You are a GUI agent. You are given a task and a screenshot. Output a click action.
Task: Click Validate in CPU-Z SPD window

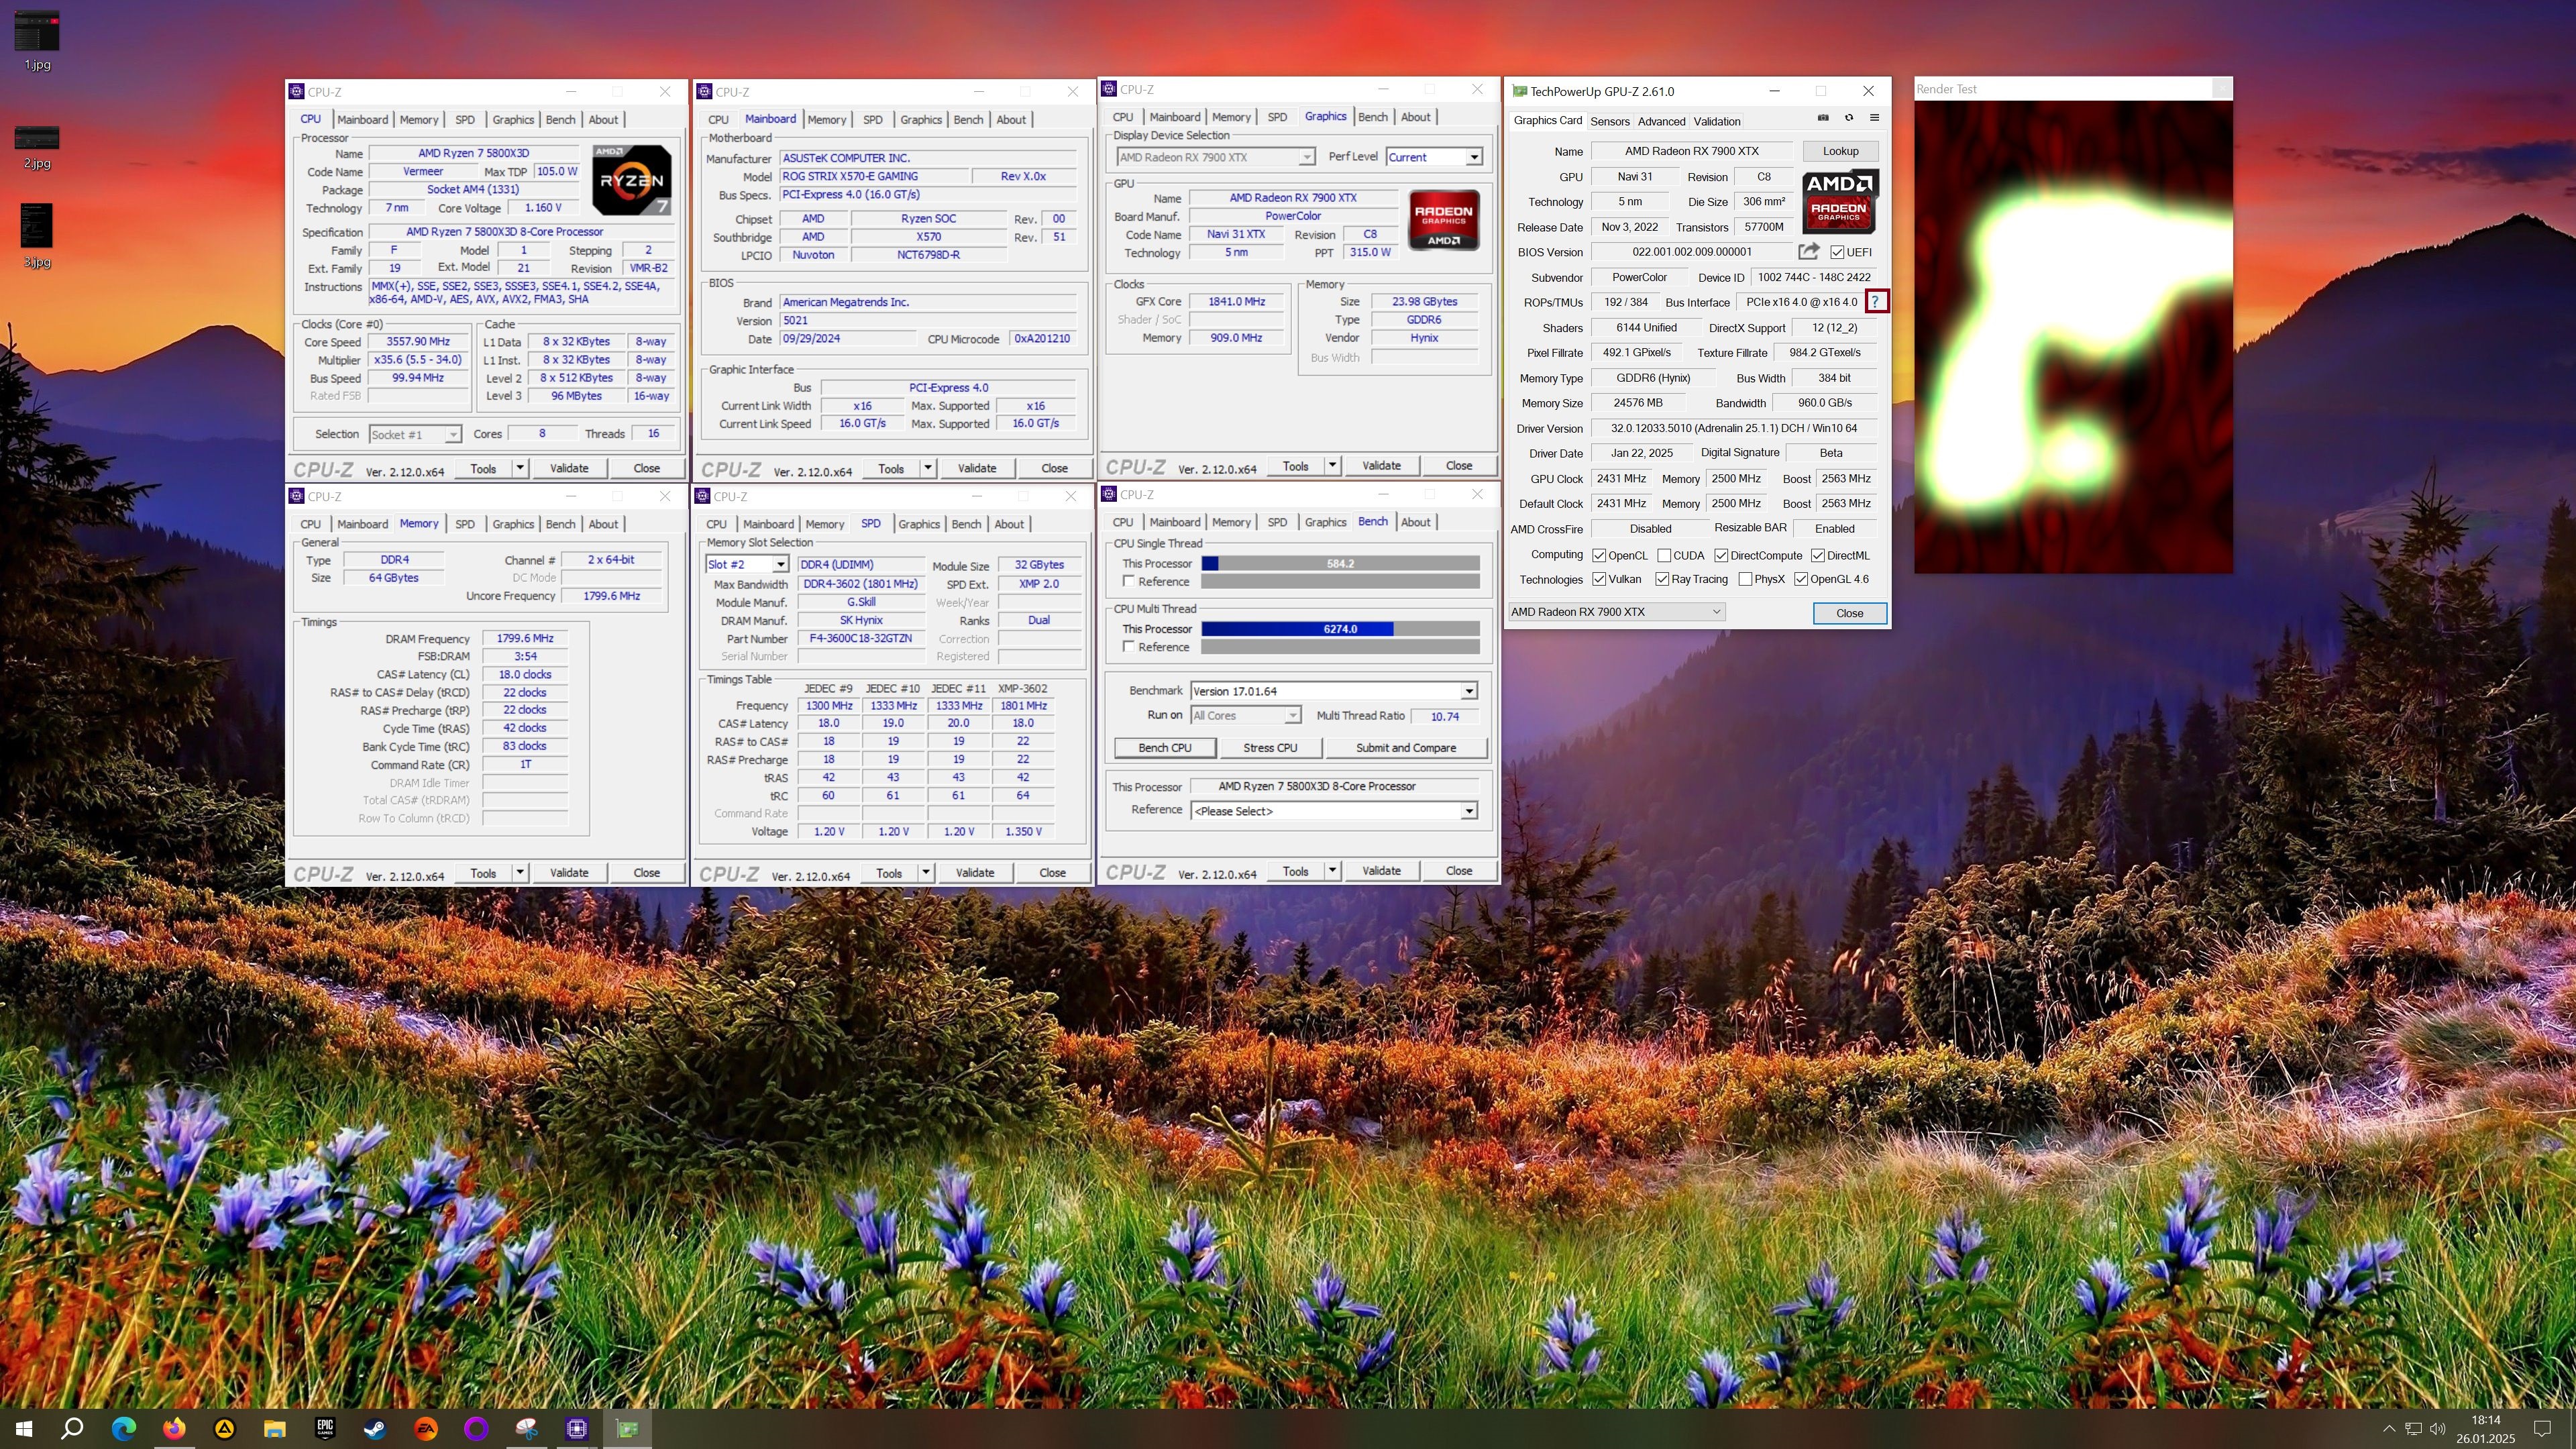pos(974,873)
